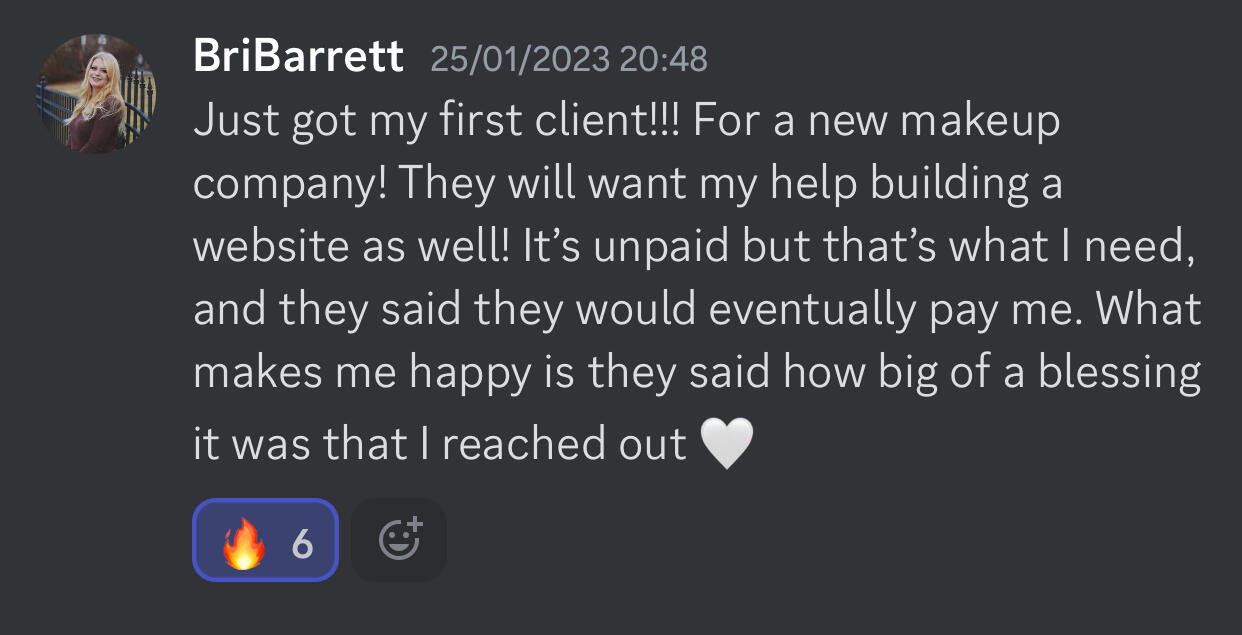Click the phrase "reached out" in the message
Screen dimensions: 1242x635
pyautogui.click(x=564, y=444)
